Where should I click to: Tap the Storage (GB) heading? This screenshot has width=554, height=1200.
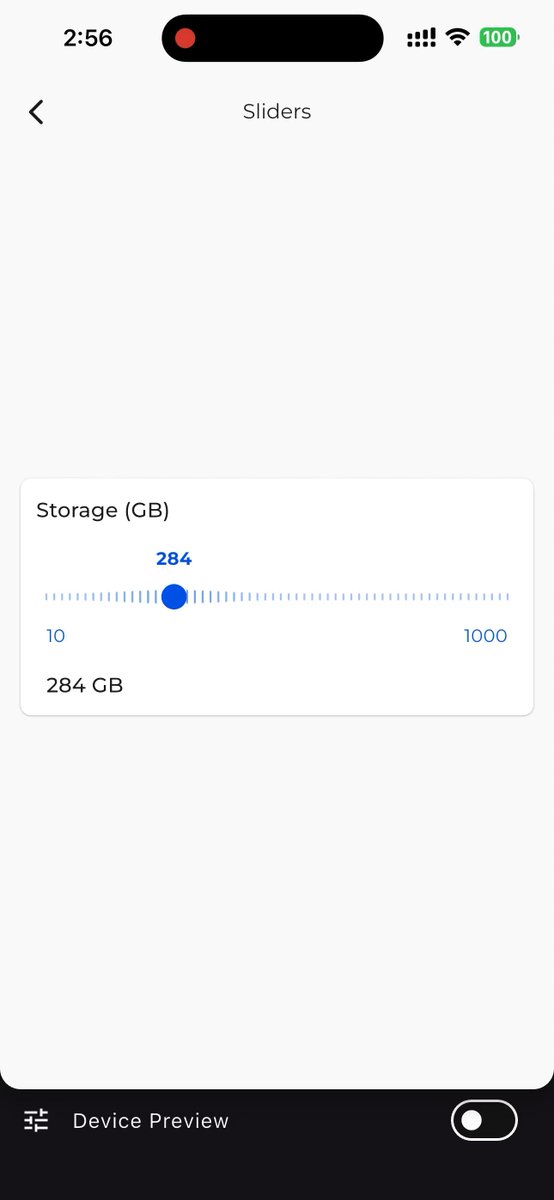tap(103, 510)
